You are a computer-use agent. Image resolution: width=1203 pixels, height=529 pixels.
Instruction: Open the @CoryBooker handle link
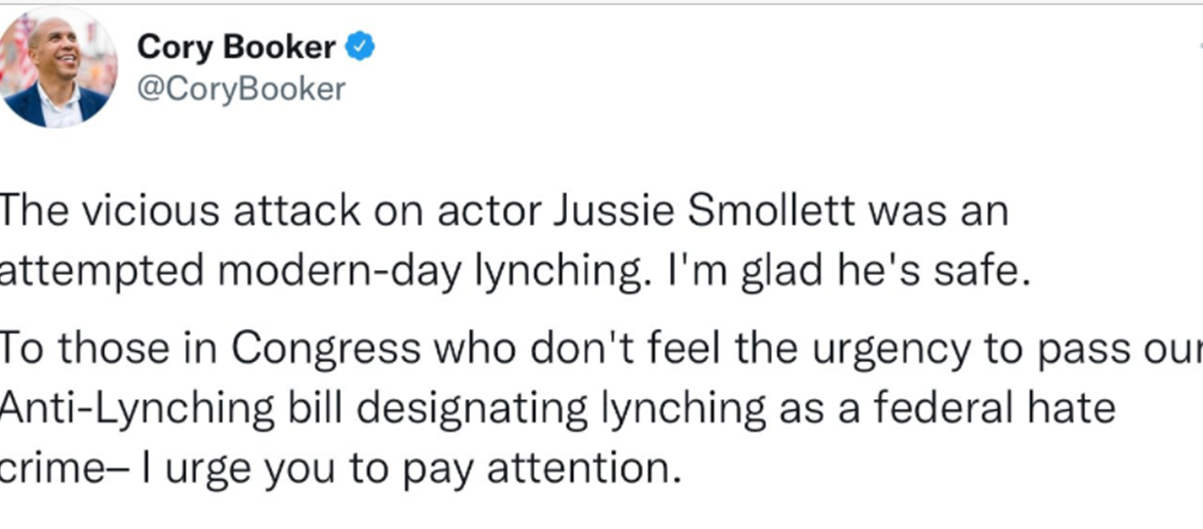(x=240, y=90)
